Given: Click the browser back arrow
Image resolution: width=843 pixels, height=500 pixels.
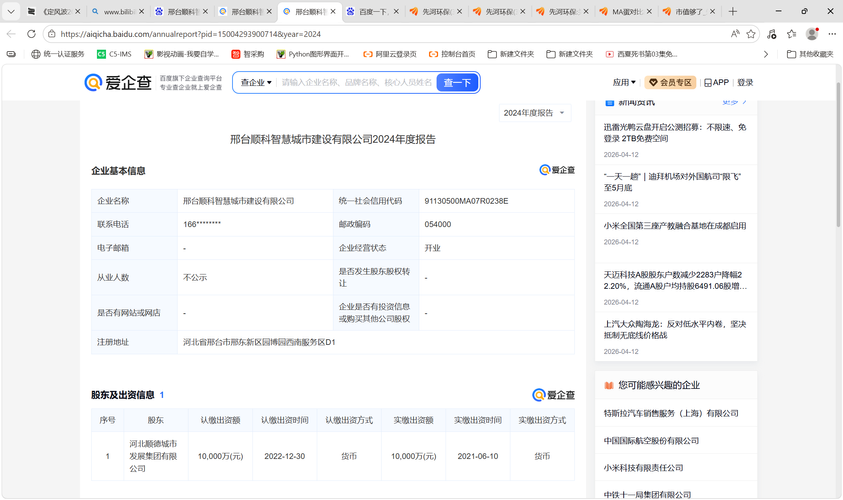Looking at the screenshot, I should [11, 34].
